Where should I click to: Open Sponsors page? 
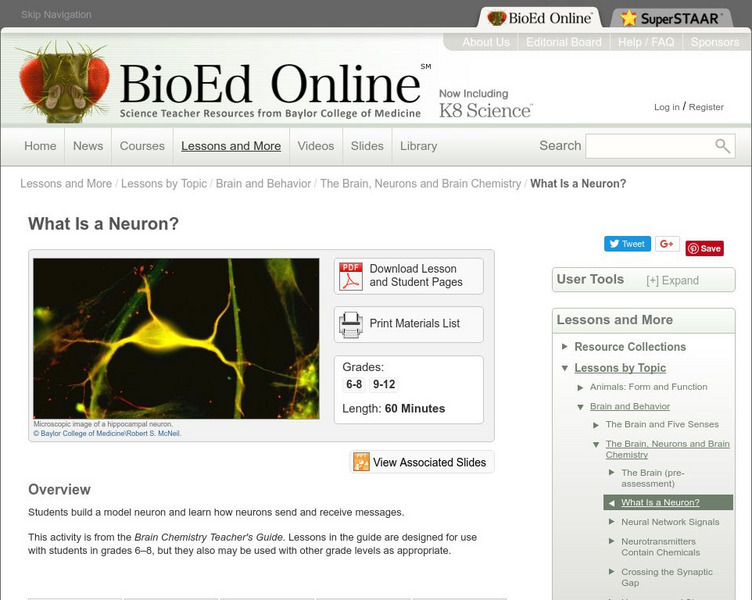click(x=715, y=42)
